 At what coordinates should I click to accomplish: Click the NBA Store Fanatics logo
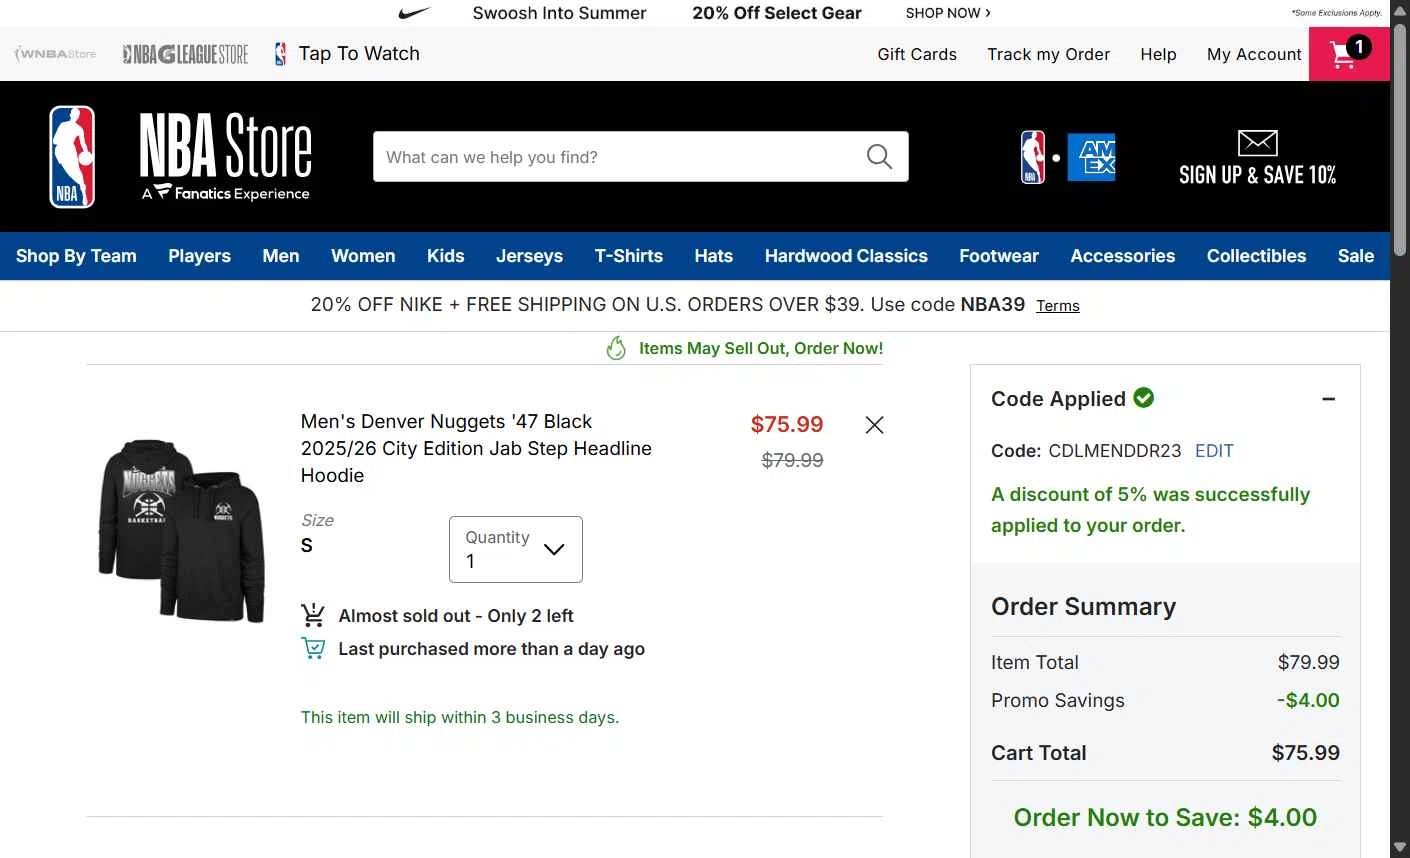click(x=225, y=157)
